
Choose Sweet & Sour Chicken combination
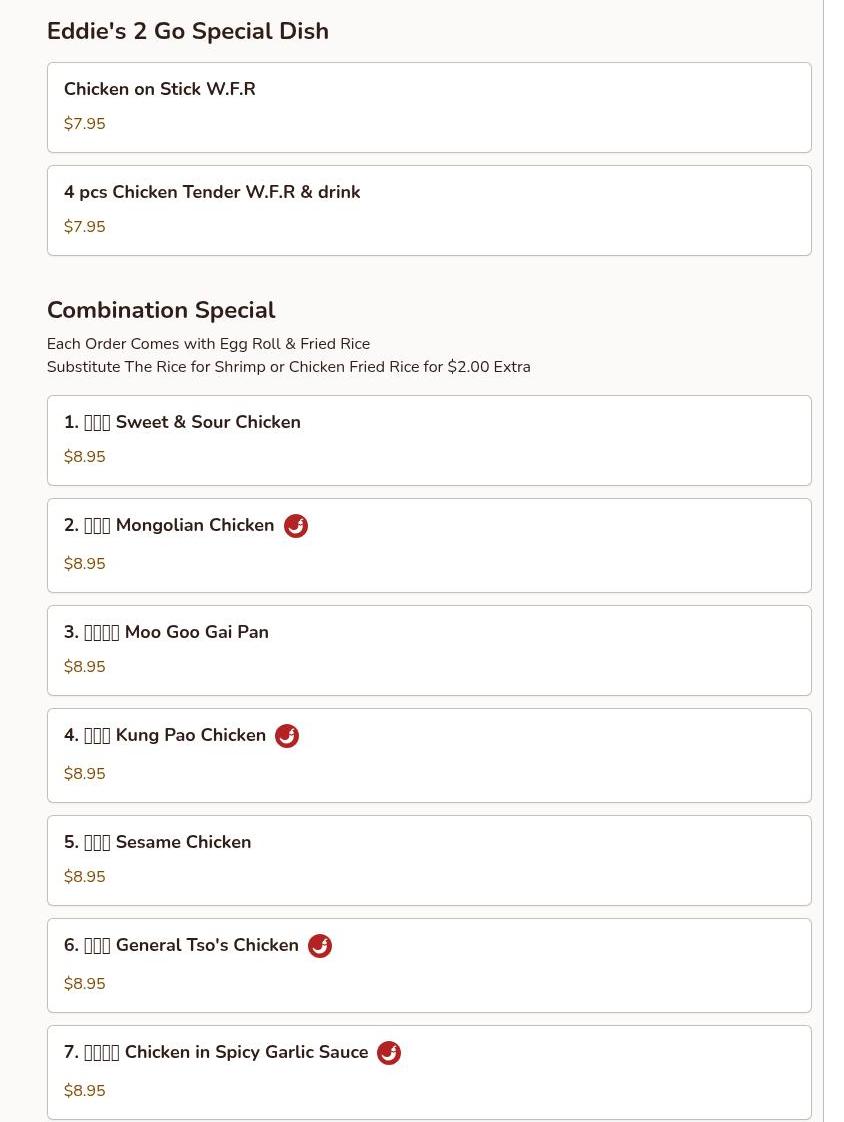(x=429, y=440)
